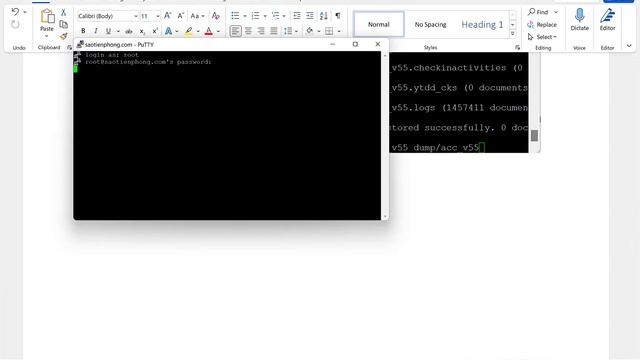Open the Select dropdown

[x=542, y=37]
